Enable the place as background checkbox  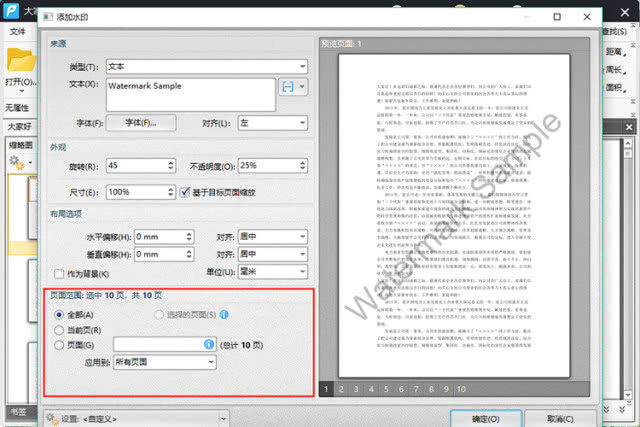coord(59,274)
